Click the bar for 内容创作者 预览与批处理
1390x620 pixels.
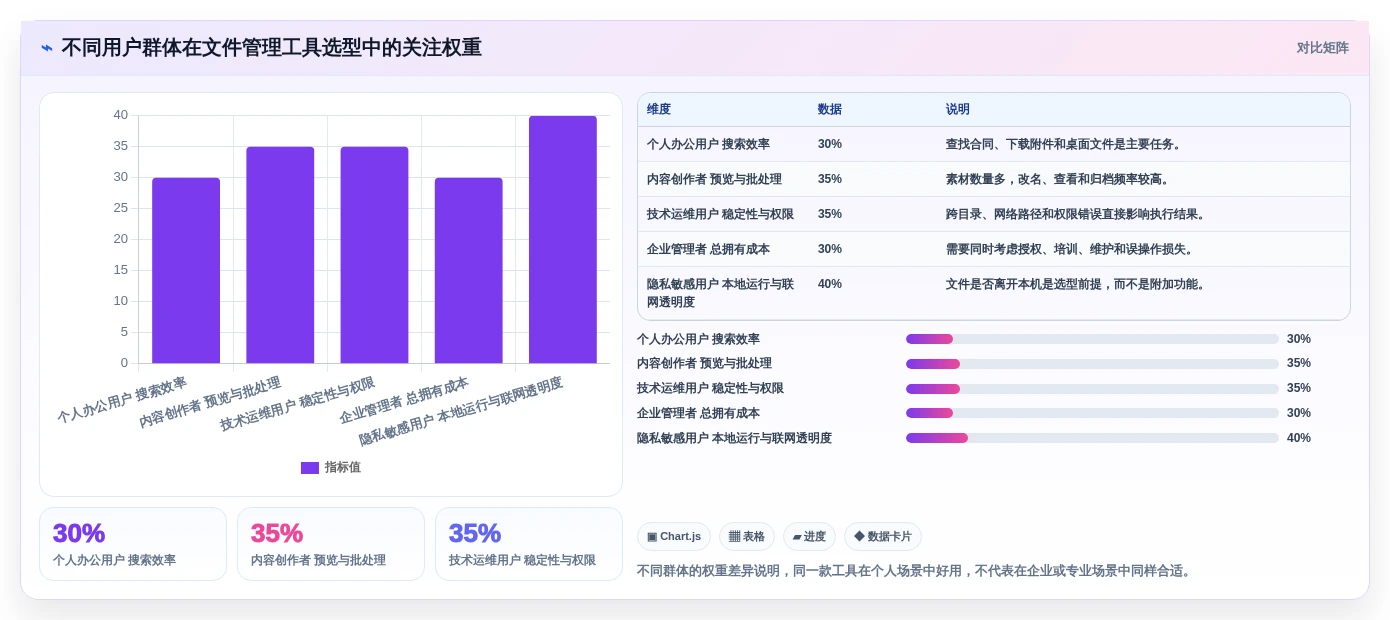[x=280, y=255]
